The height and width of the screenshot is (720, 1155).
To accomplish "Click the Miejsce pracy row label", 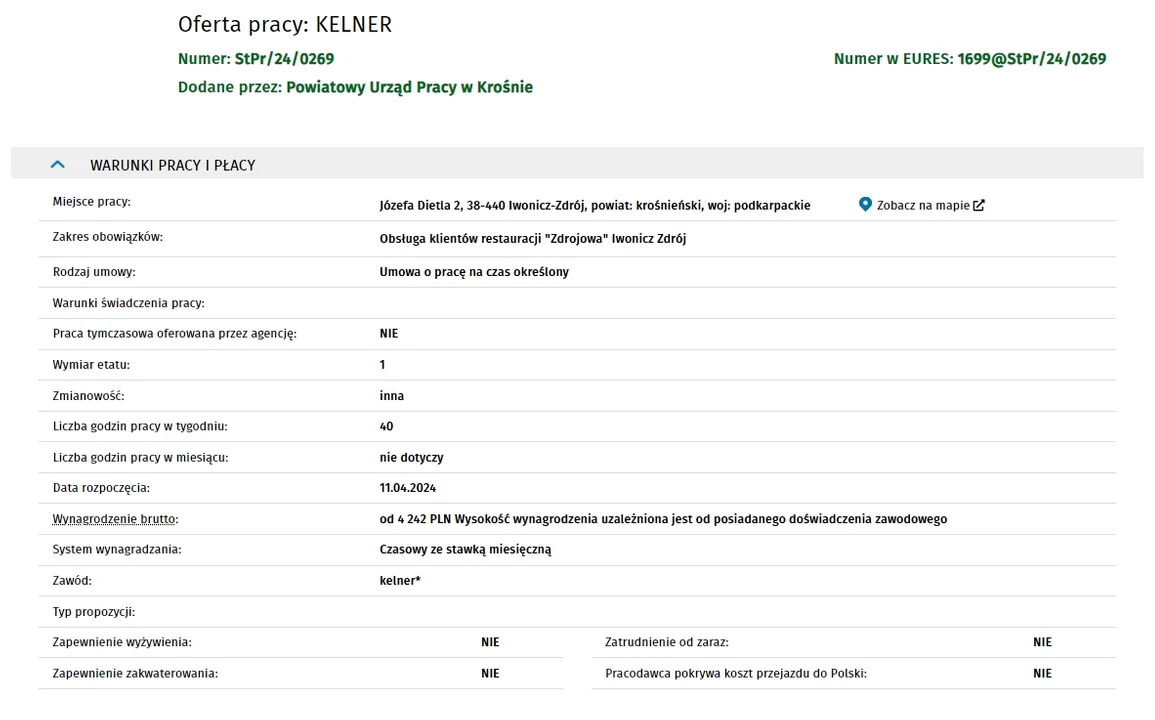I will click(x=91, y=202).
